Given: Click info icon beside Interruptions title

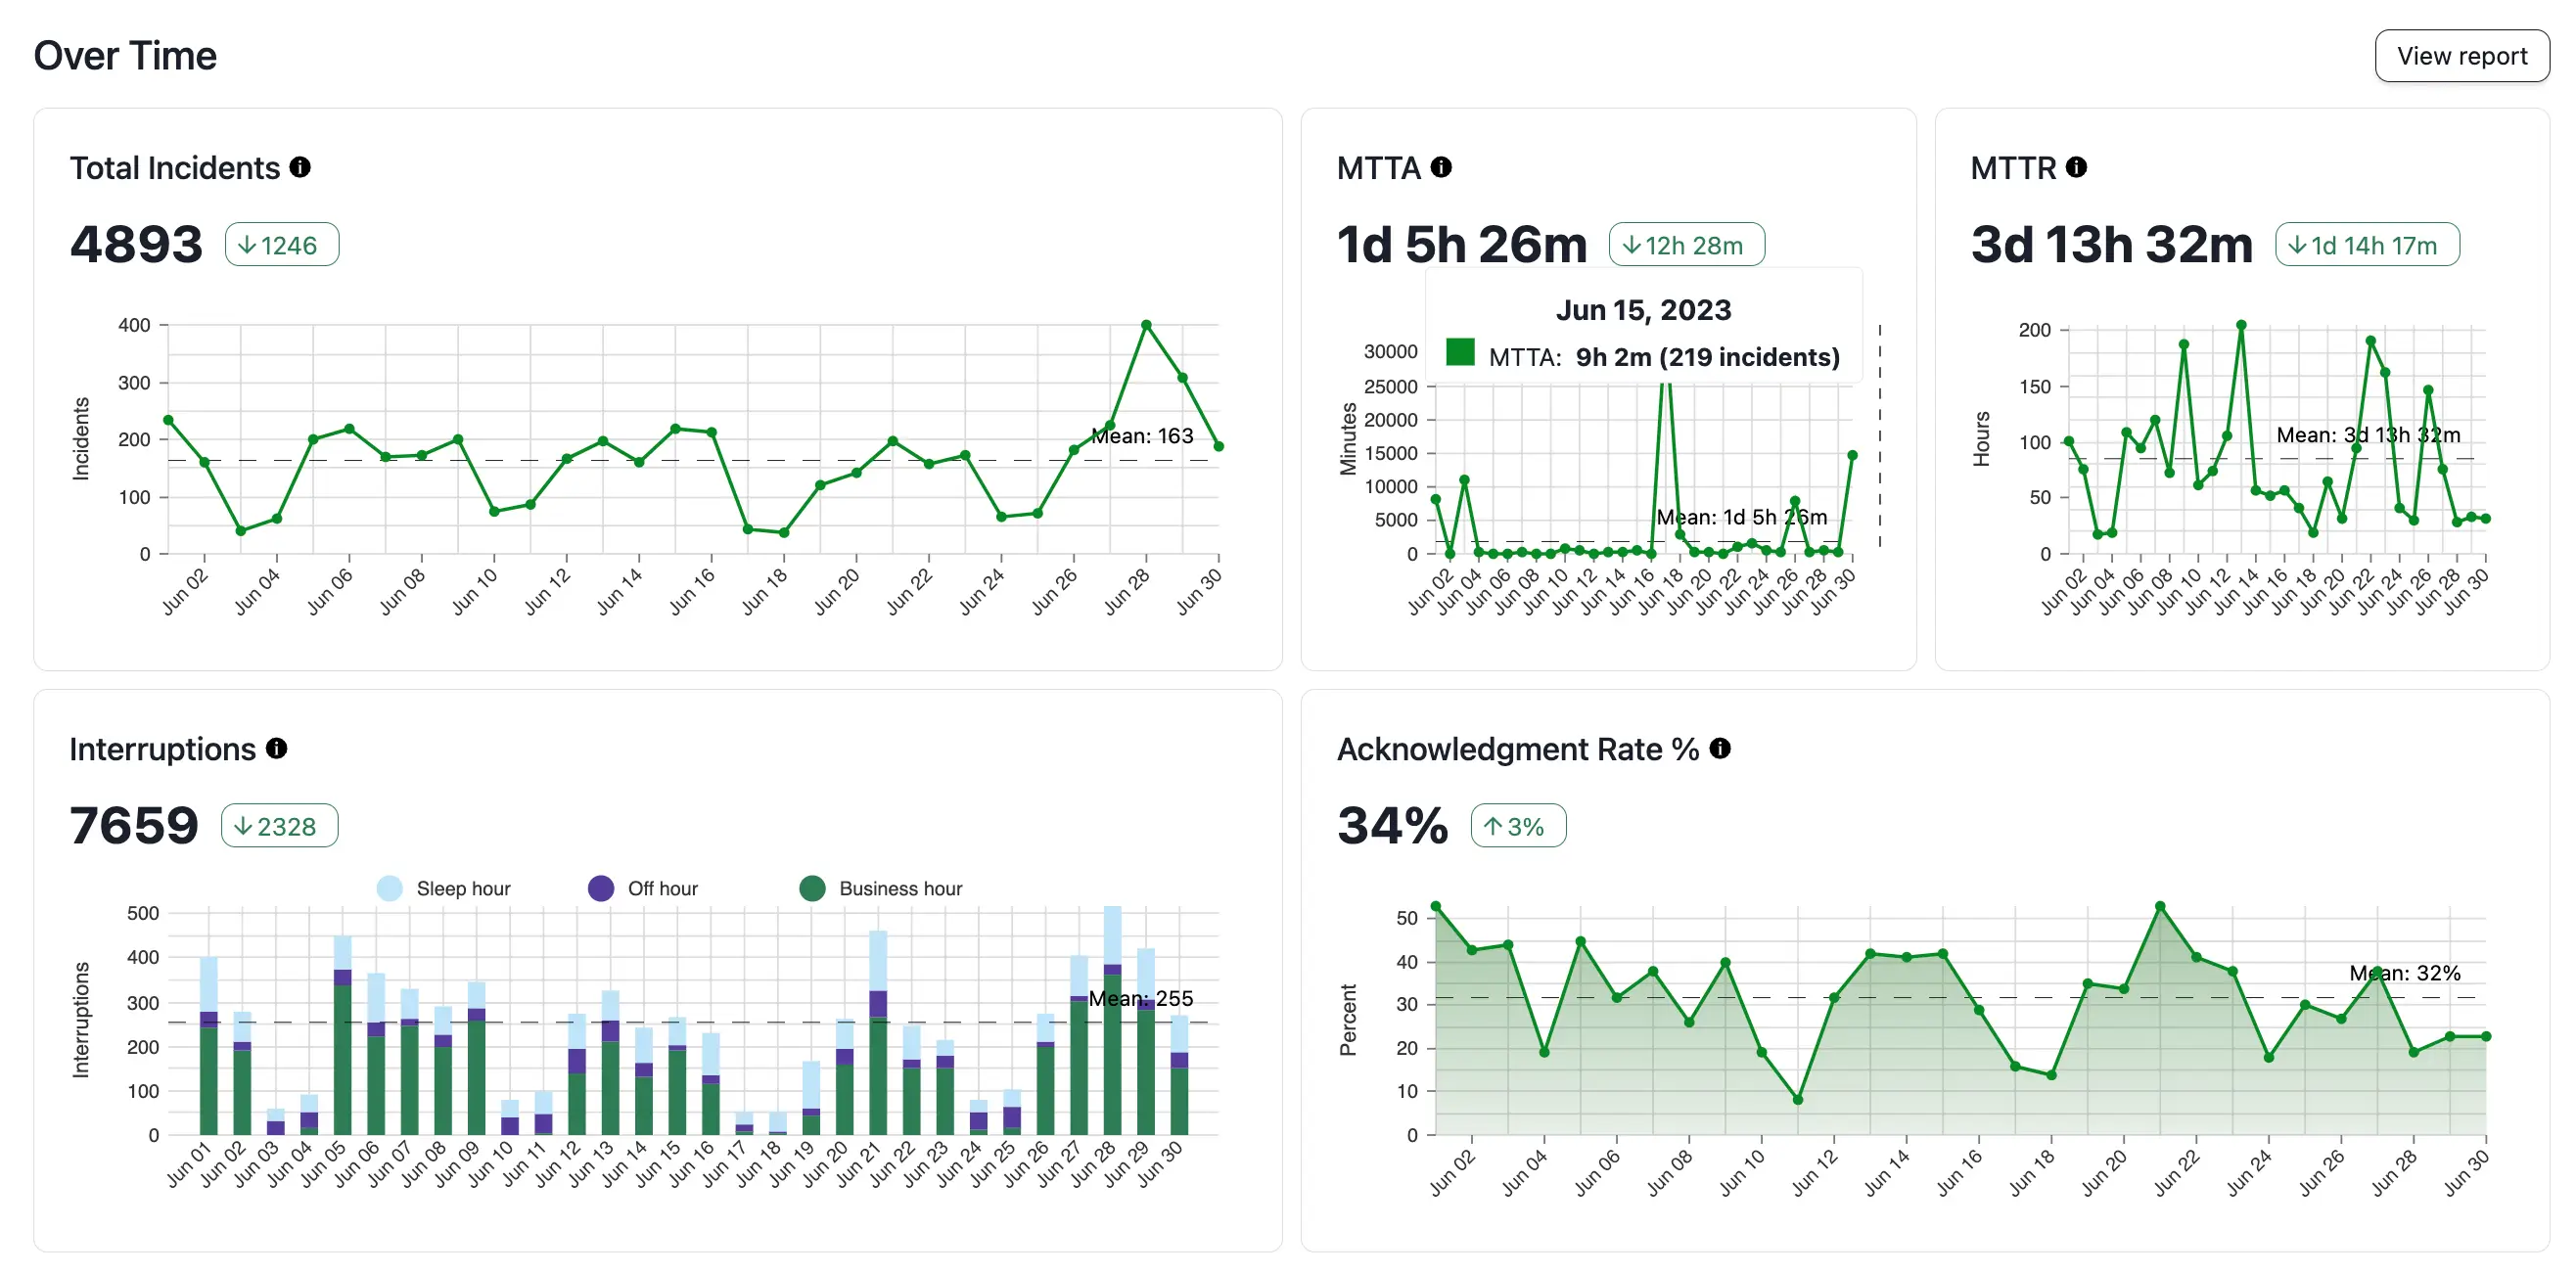Looking at the screenshot, I should (x=277, y=748).
